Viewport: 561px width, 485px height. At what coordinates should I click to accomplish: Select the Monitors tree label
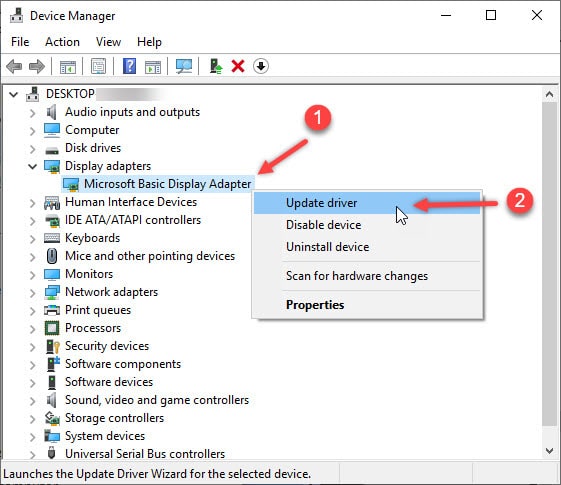pyautogui.click(x=89, y=274)
